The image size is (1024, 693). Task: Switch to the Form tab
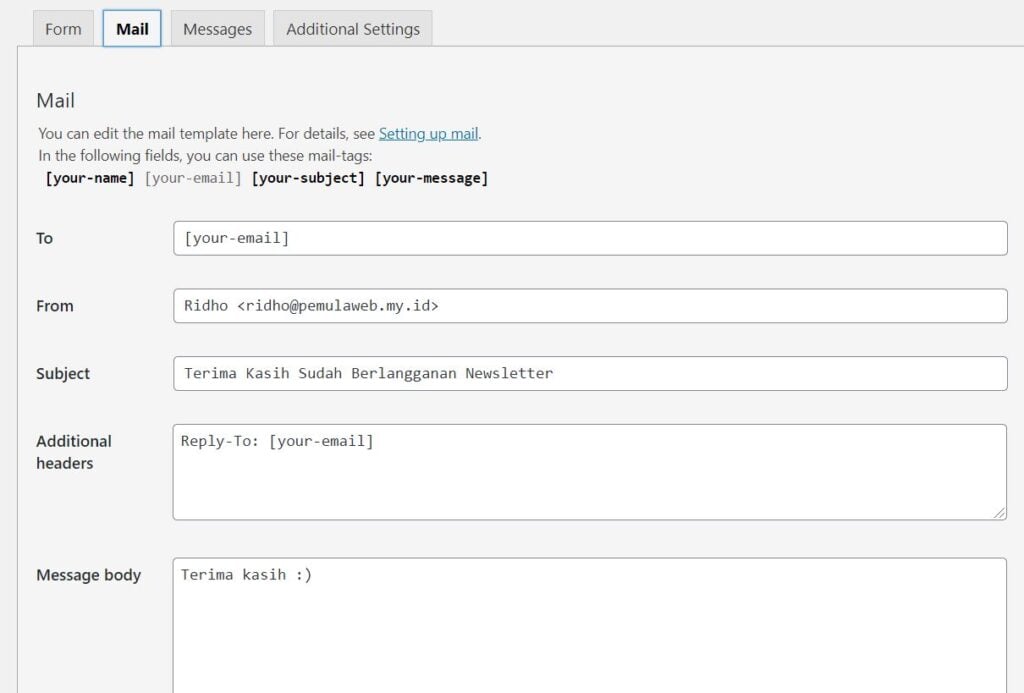[x=63, y=29]
